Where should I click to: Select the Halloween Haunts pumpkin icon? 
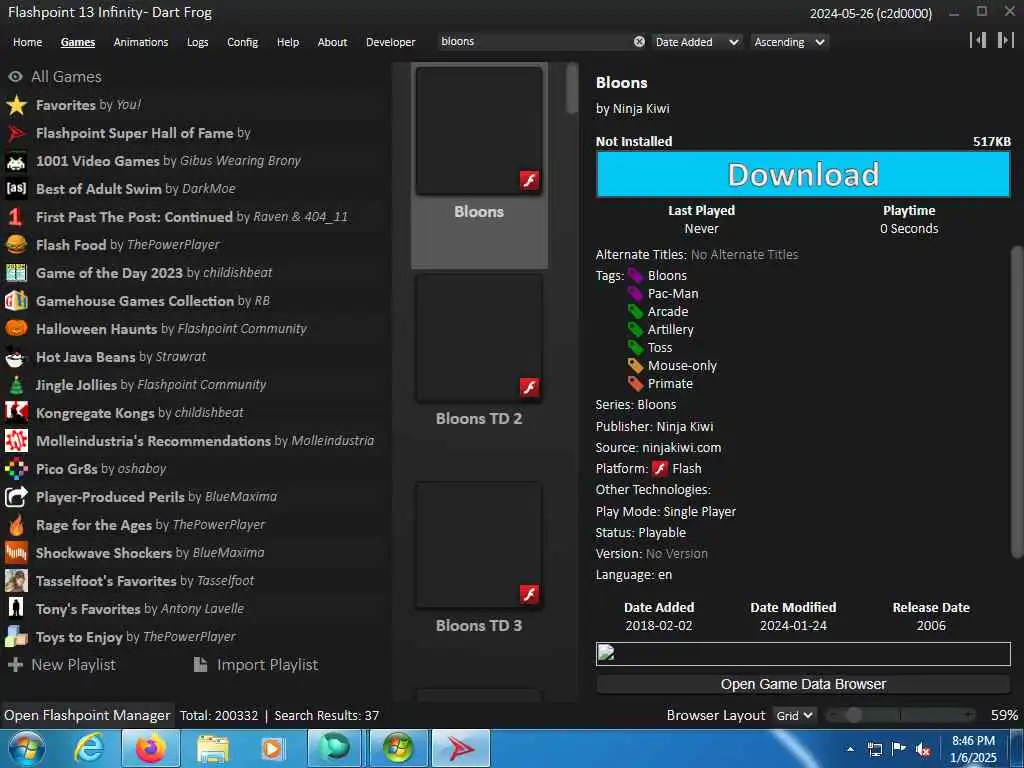16,329
